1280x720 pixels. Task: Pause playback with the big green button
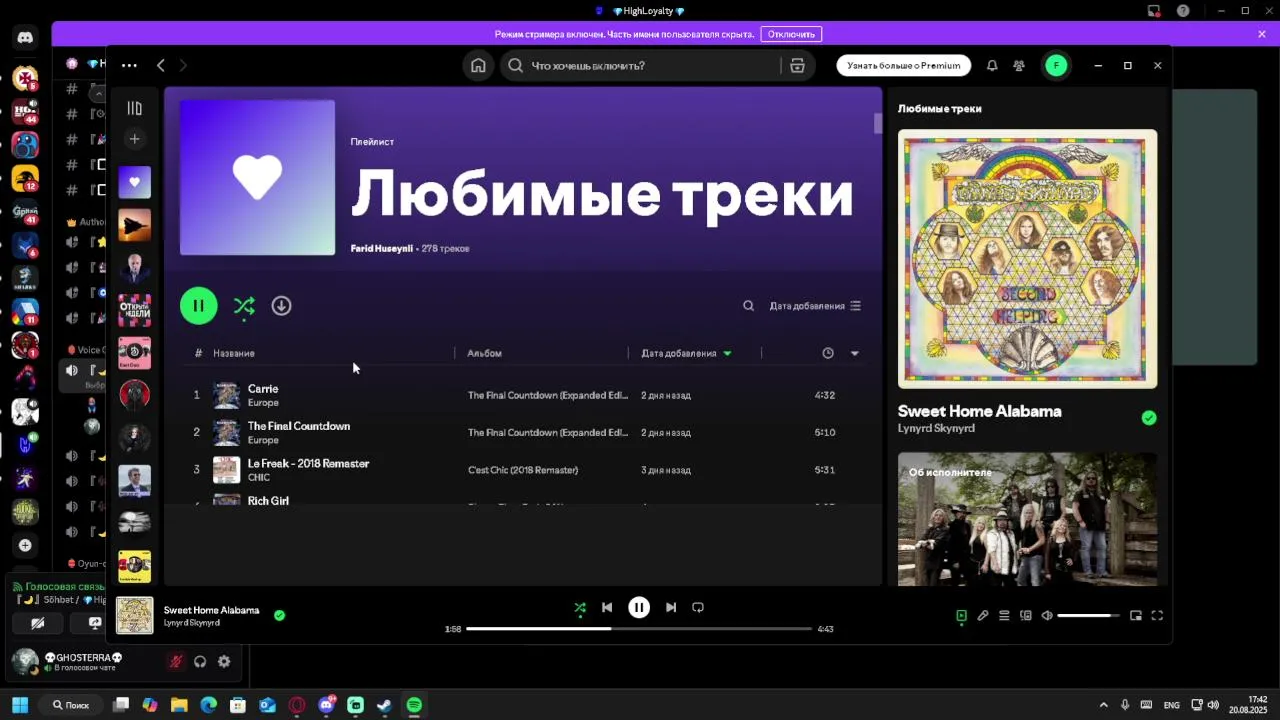pyautogui.click(x=198, y=306)
